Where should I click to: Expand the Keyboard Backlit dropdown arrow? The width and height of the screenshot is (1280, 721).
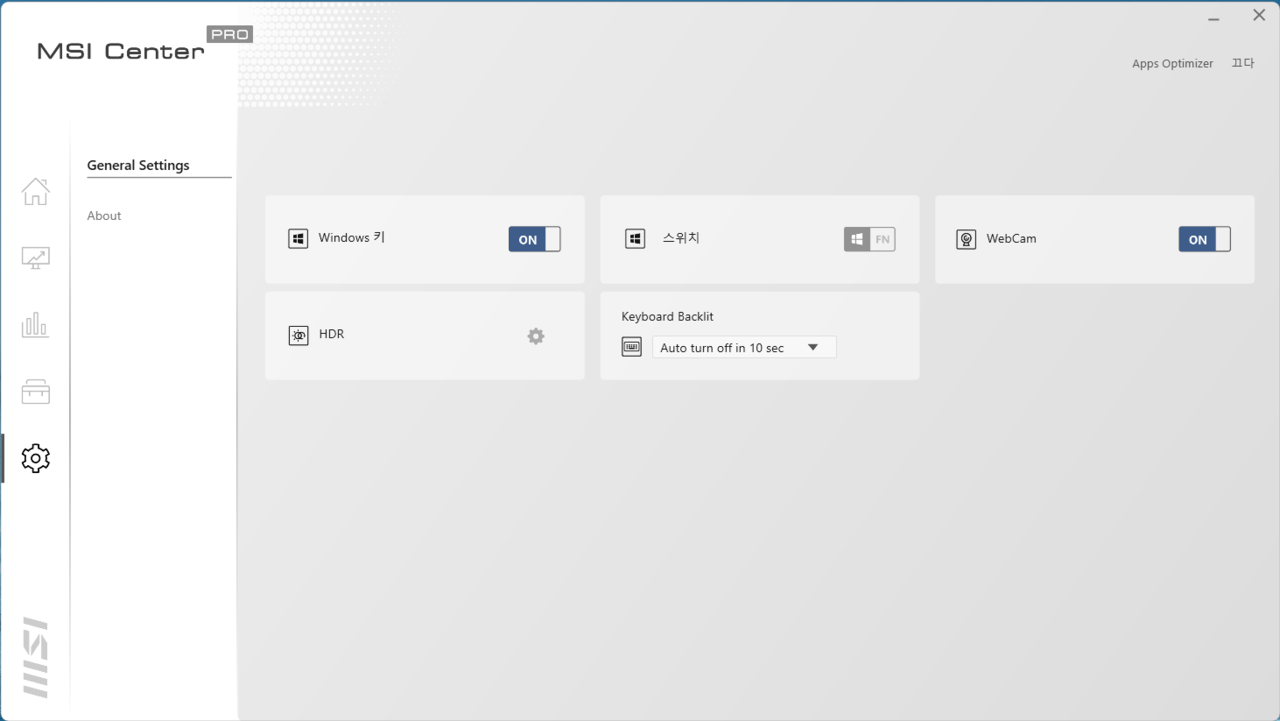[x=813, y=347]
